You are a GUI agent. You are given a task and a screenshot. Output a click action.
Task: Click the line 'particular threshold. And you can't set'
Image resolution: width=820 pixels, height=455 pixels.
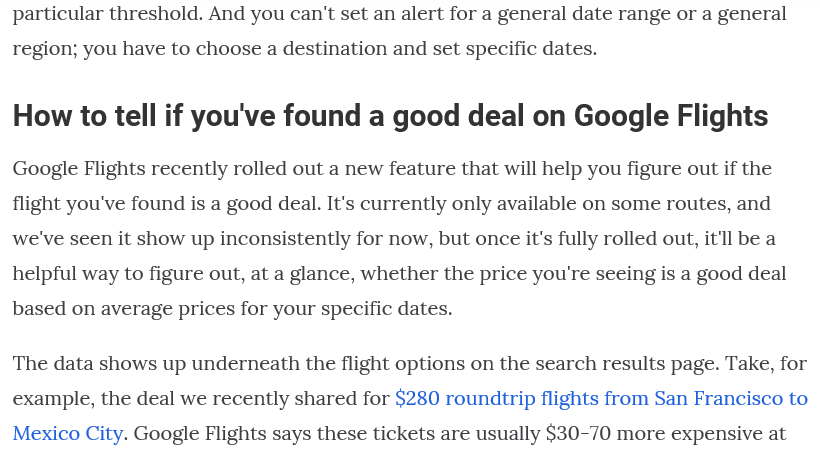tap(400, 14)
